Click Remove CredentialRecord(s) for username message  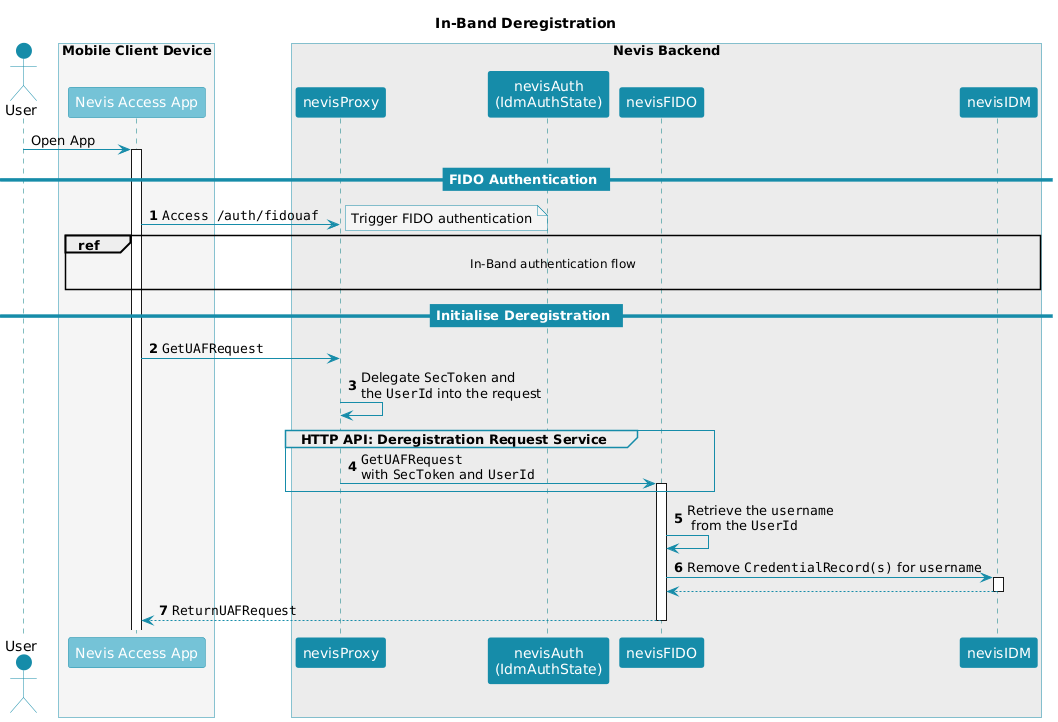(834, 567)
